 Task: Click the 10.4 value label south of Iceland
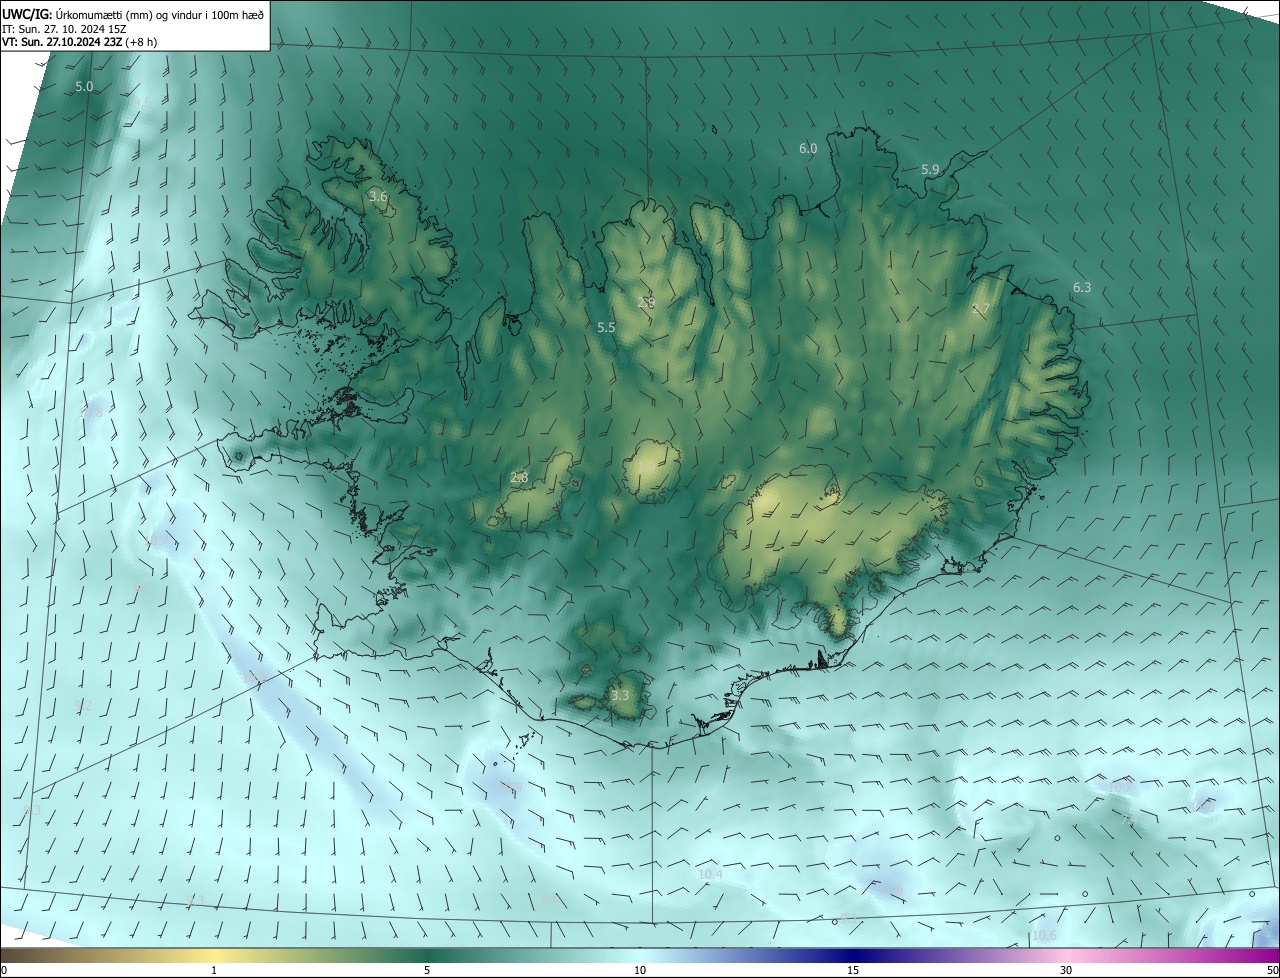[710, 875]
